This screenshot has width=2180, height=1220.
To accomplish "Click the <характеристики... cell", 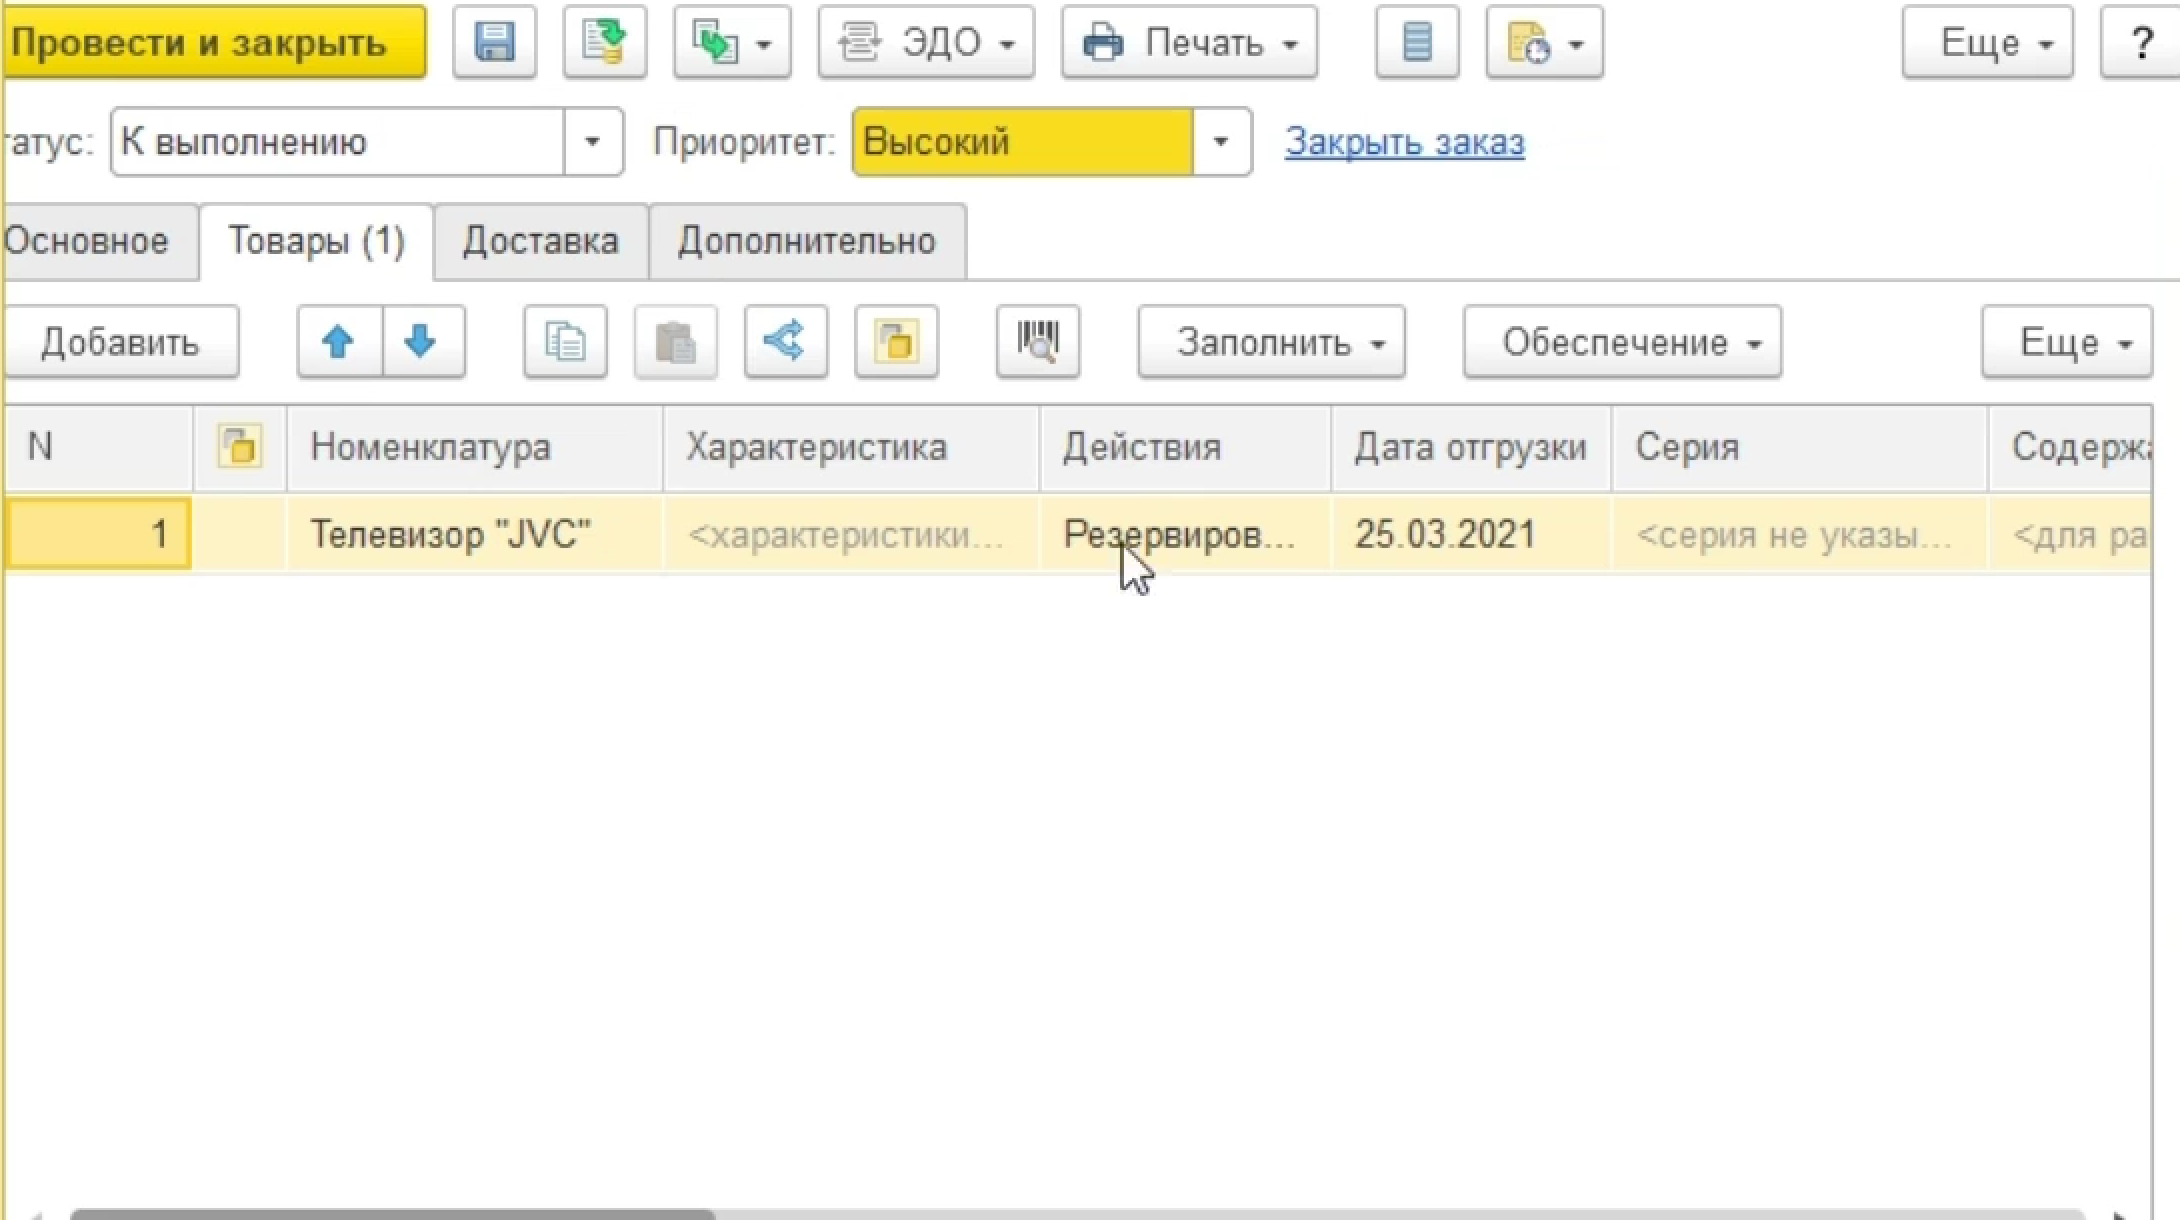I will pos(851,534).
